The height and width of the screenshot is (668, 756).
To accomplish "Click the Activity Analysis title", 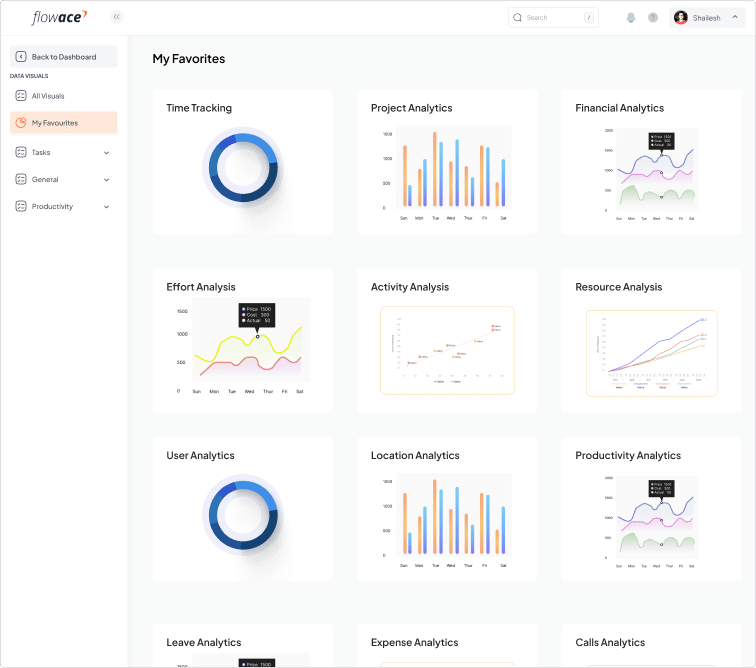I will coord(410,287).
